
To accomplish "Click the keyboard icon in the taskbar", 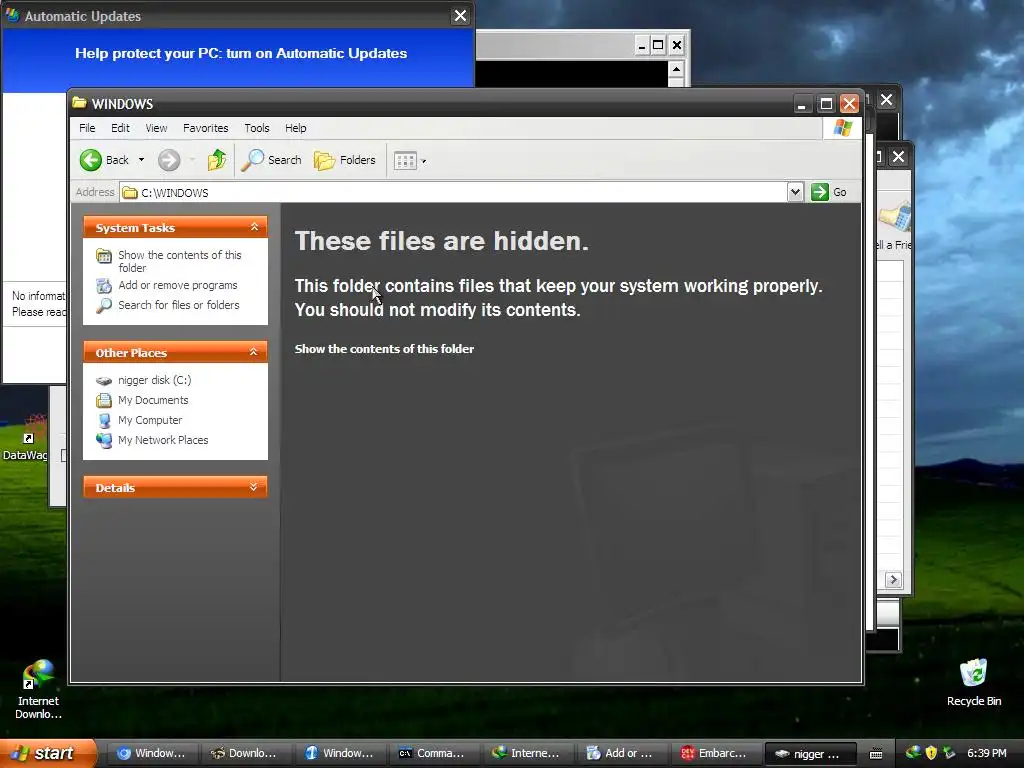I will click(x=876, y=754).
